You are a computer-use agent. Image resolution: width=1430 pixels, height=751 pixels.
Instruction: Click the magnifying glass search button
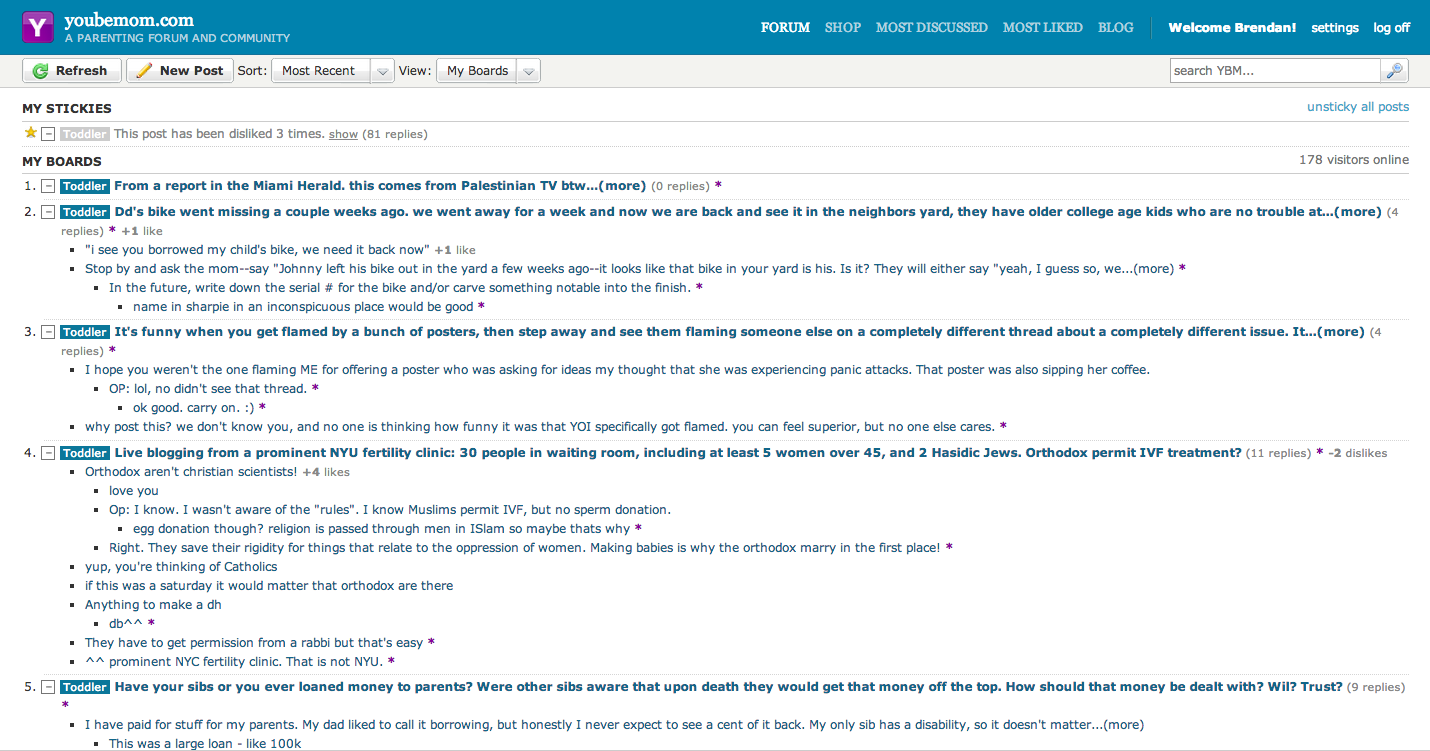pyautogui.click(x=1394, y=71)
